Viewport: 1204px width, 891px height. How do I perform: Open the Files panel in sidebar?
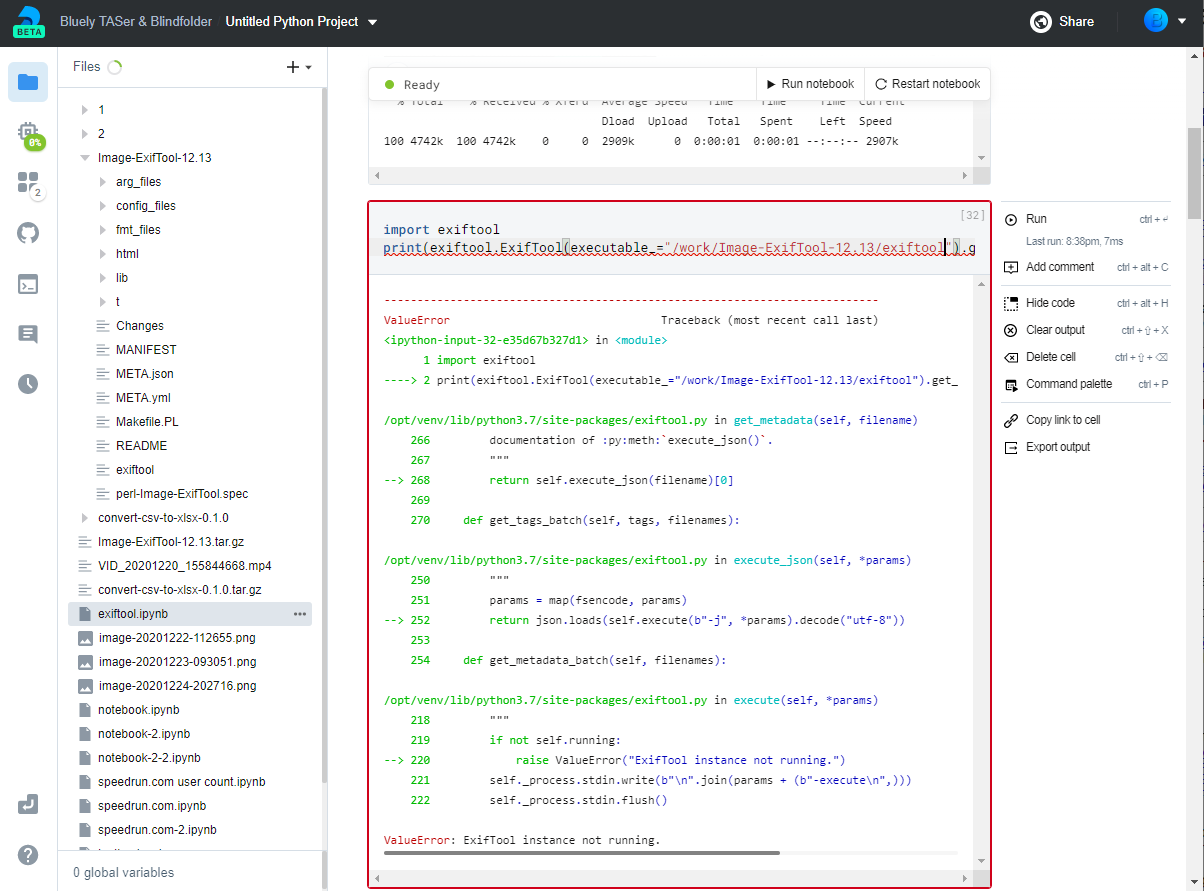click(28, 82)
